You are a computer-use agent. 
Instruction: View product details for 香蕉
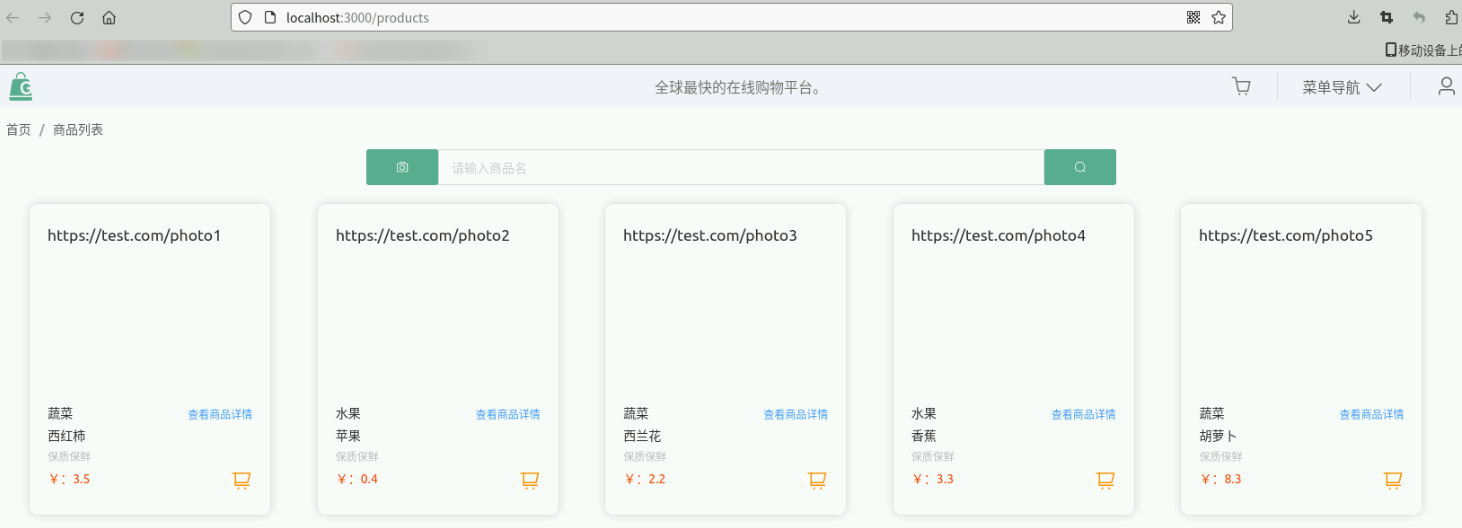[1084, 414]
